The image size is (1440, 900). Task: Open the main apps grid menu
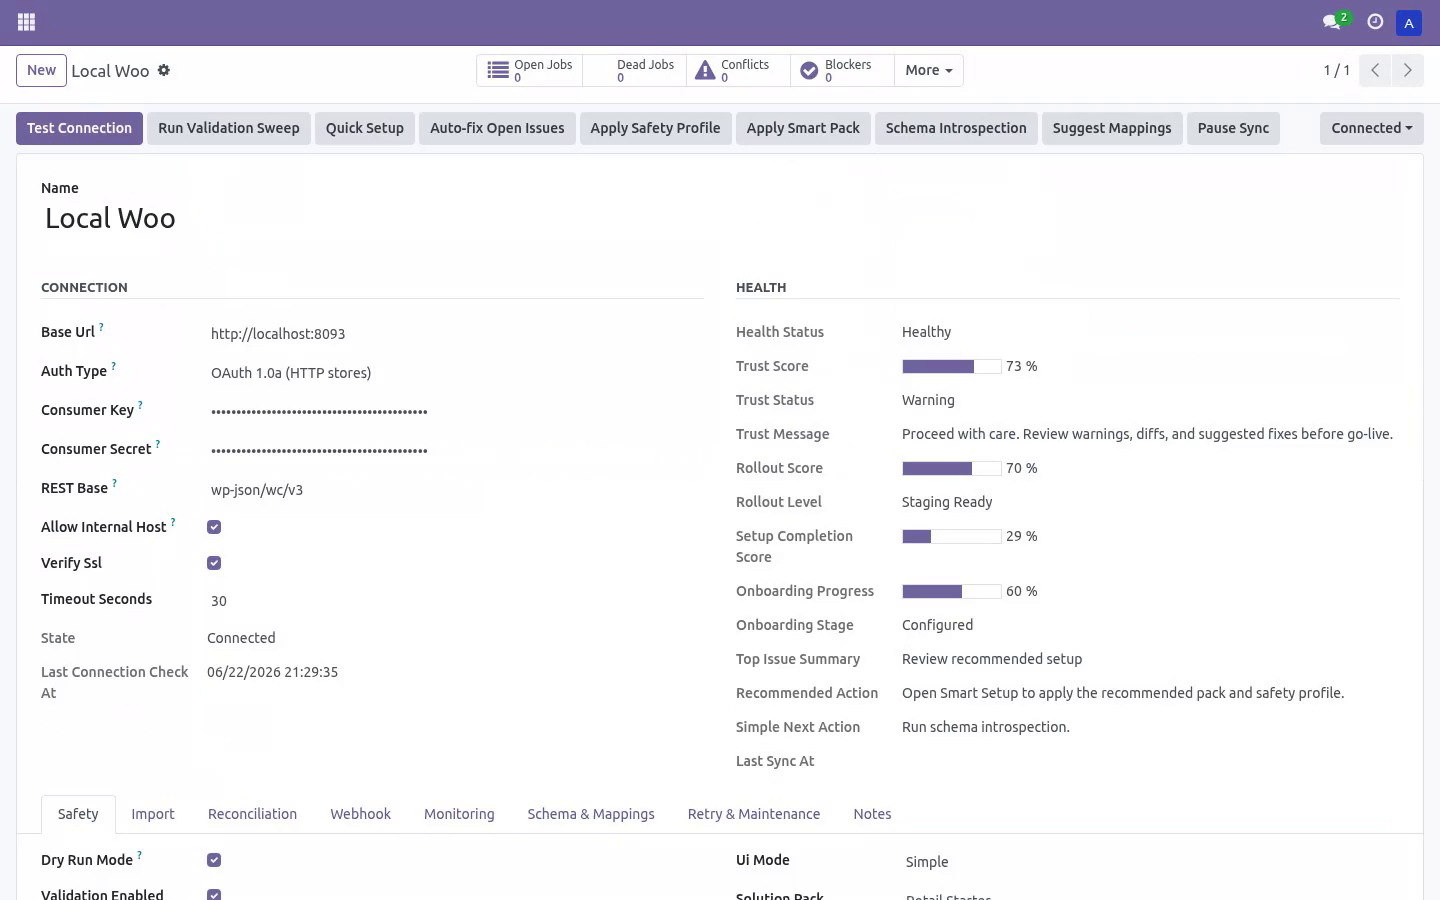click(x=27, y=22)
